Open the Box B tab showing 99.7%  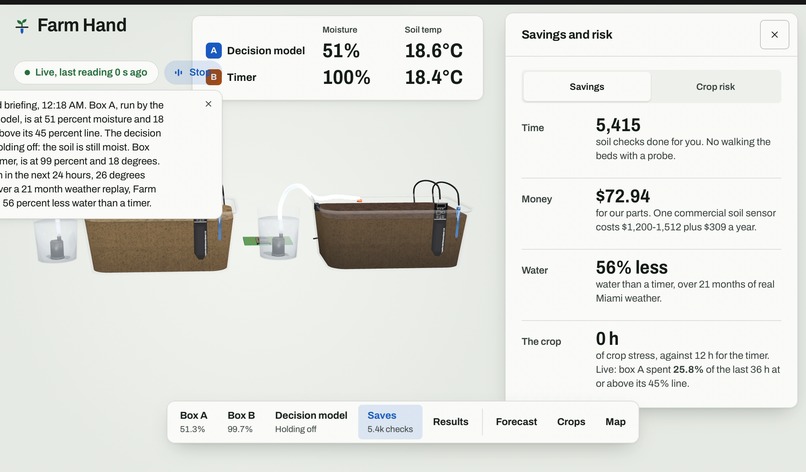click(x=241, y=422)
